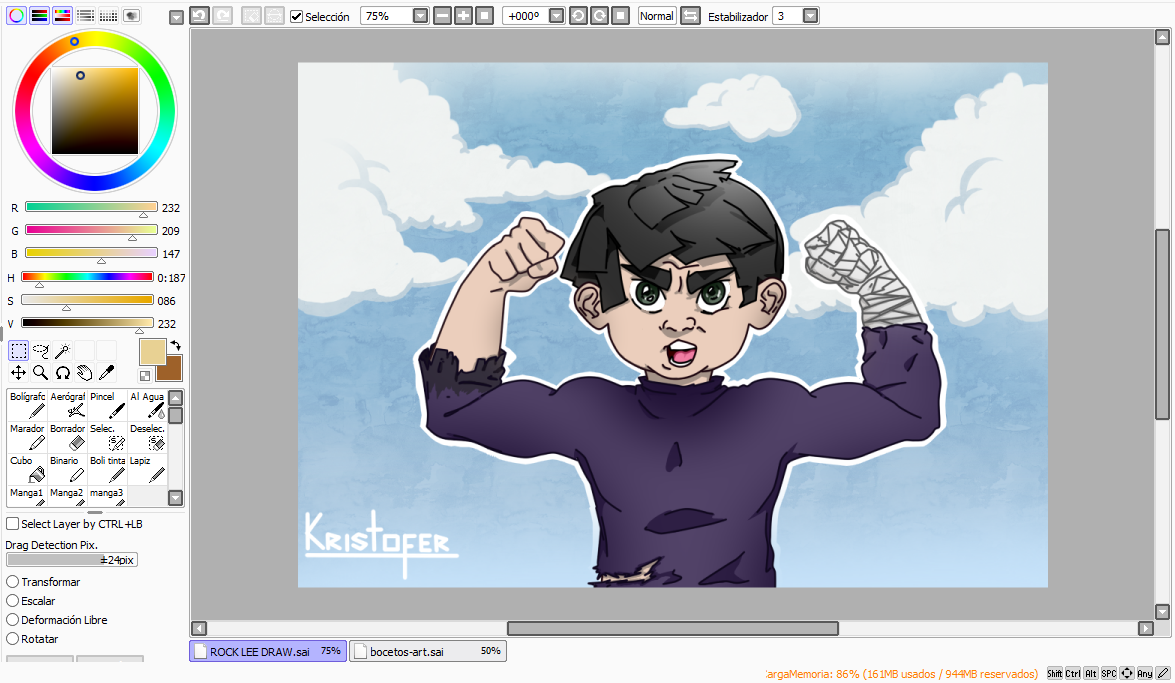Image resolution: width=1175 pixels, height=683 pixels.
Task: Click the H hue slider bar
Action: coord(87,277)
